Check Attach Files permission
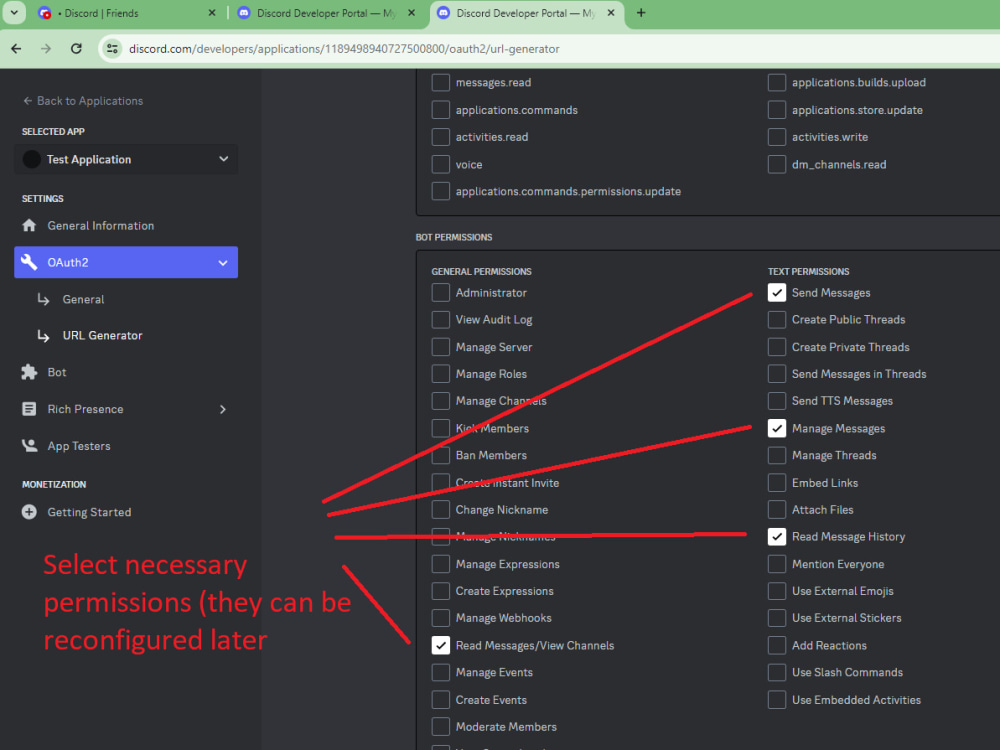 coord(777,510)
